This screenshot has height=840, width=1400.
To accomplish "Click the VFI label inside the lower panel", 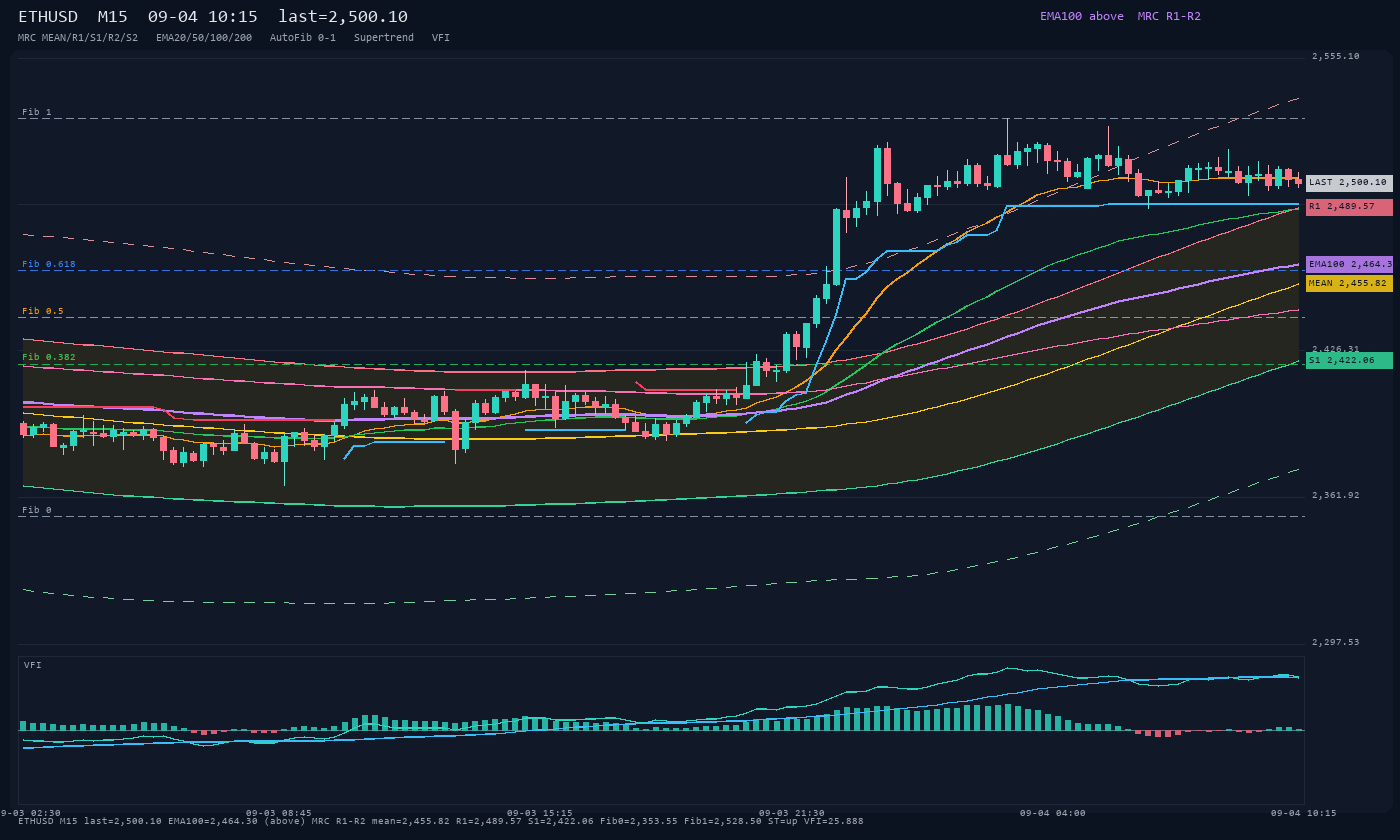I will pos(33,665).
